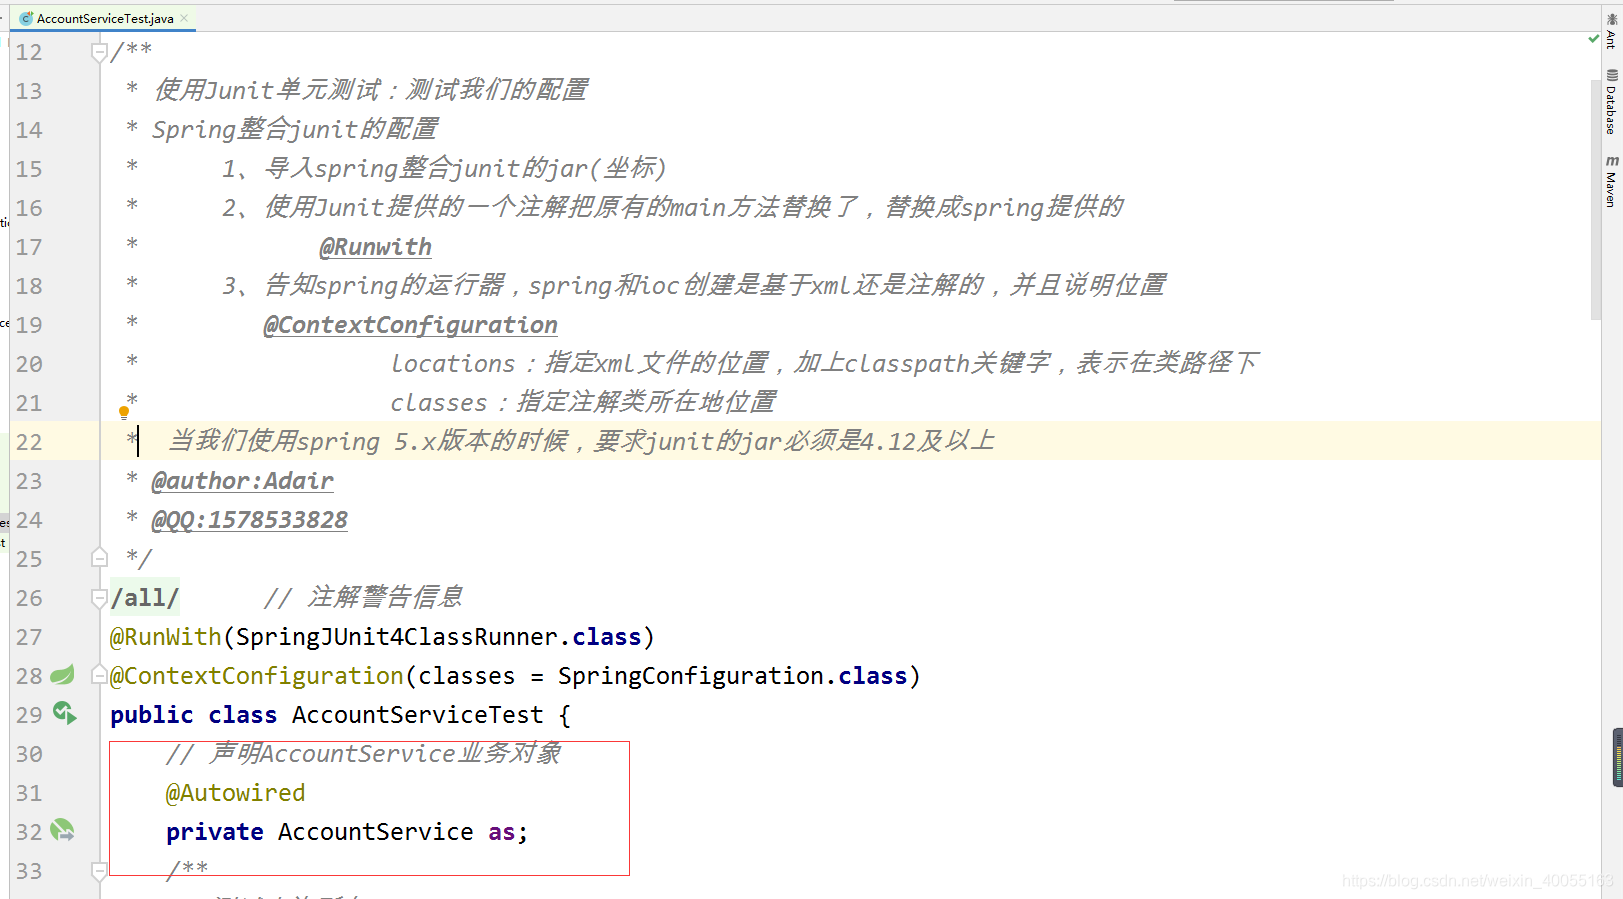Click the word 'classes' in line 21 comment
The width and height of the screenshot is (1623, 899).
[x=439, y=403]
